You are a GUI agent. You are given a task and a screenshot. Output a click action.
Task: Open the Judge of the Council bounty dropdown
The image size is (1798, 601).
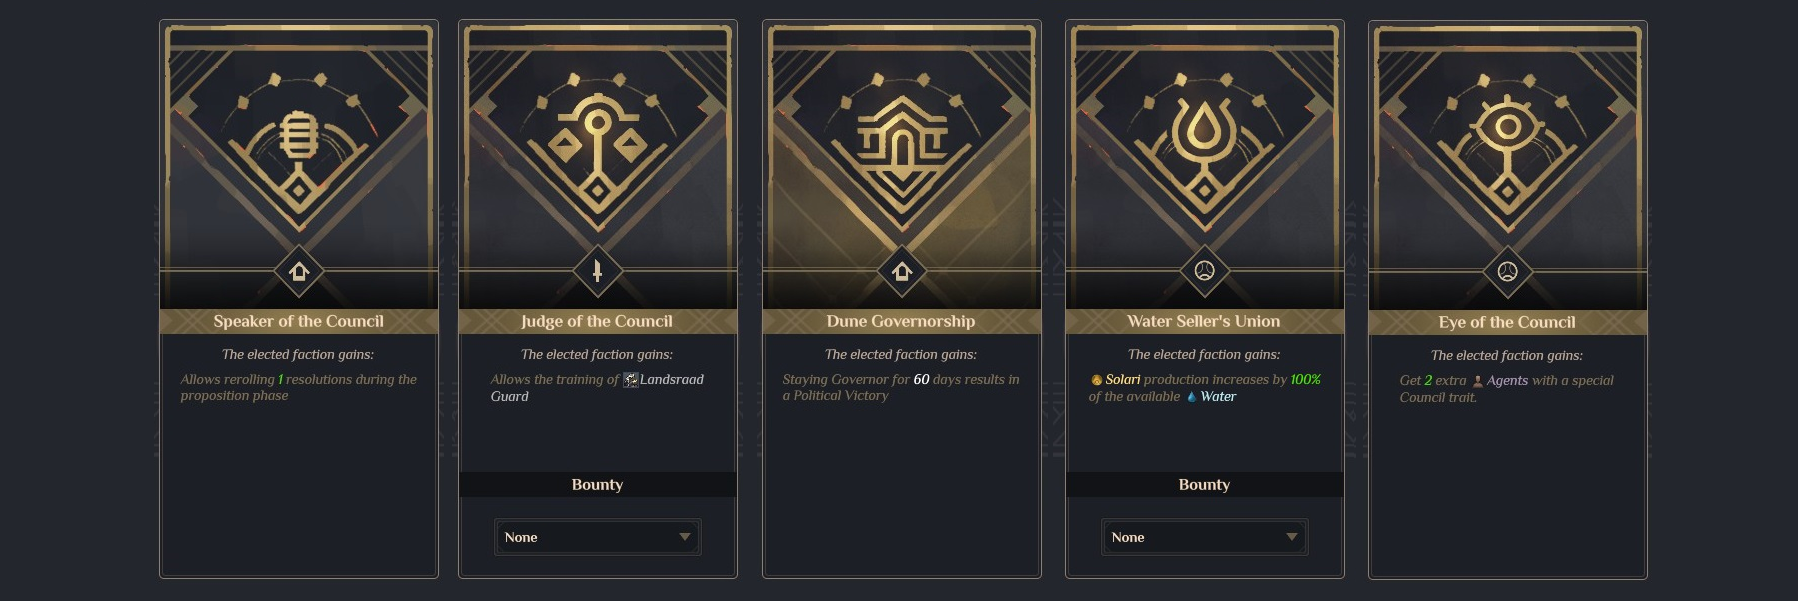coord(597,537)
